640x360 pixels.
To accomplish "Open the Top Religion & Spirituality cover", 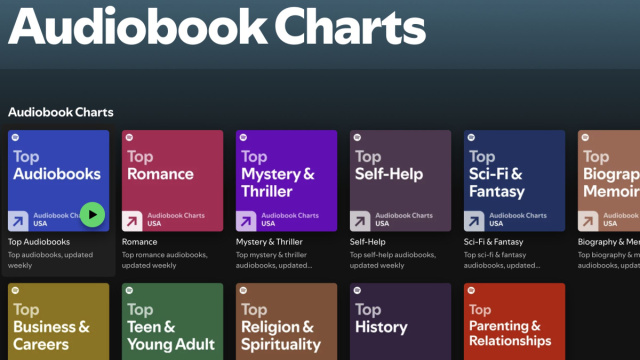I will click(286, 322).
